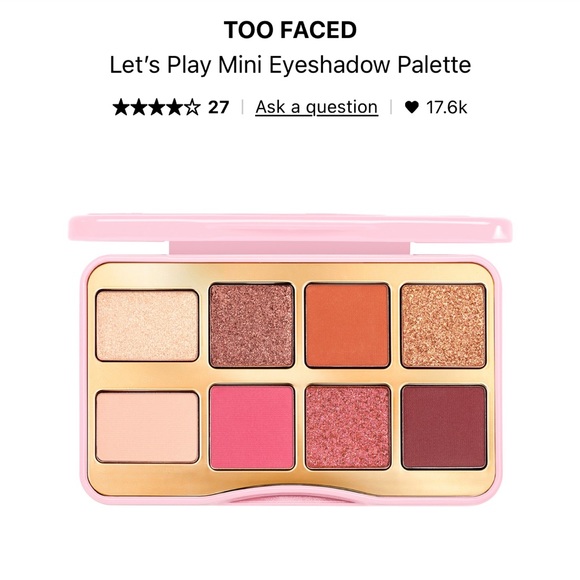Pick the matte hot pink shade
Screen dimensions: 580x580
click(x=252, y=427)
